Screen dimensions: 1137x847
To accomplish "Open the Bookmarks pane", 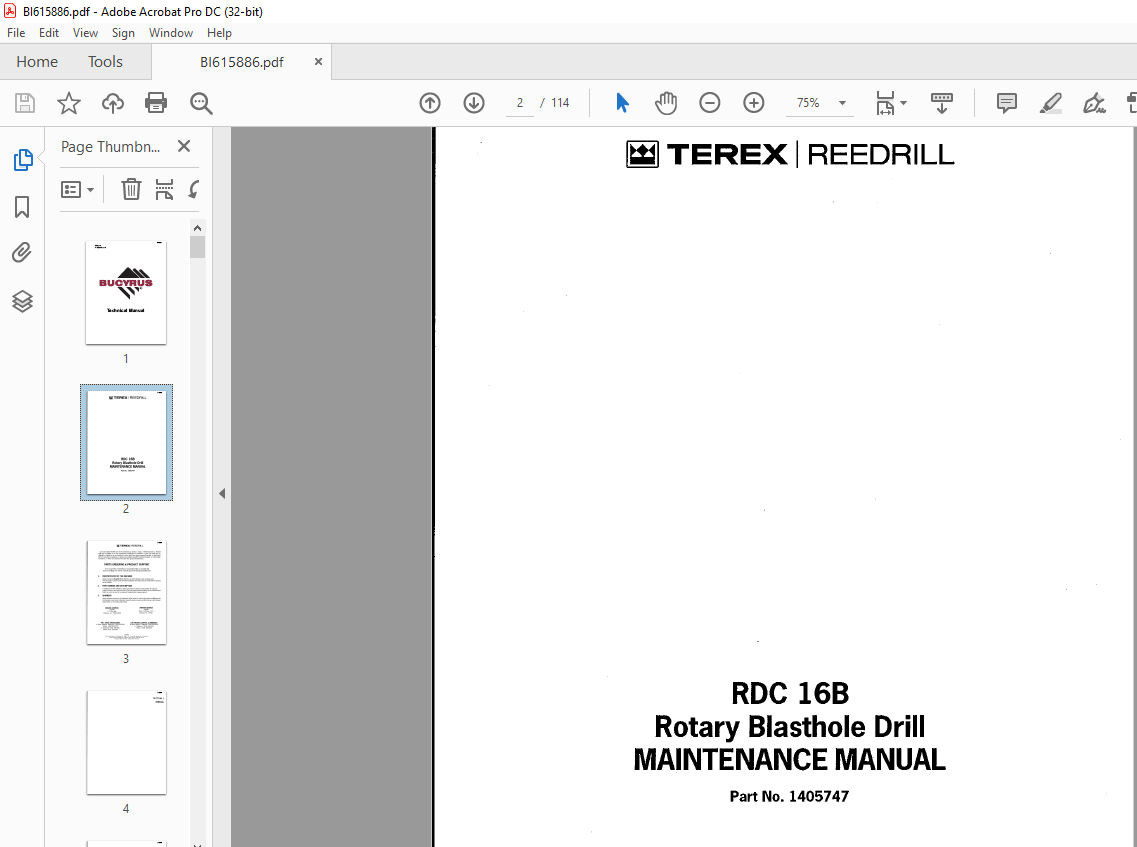I will pos(22,207).
